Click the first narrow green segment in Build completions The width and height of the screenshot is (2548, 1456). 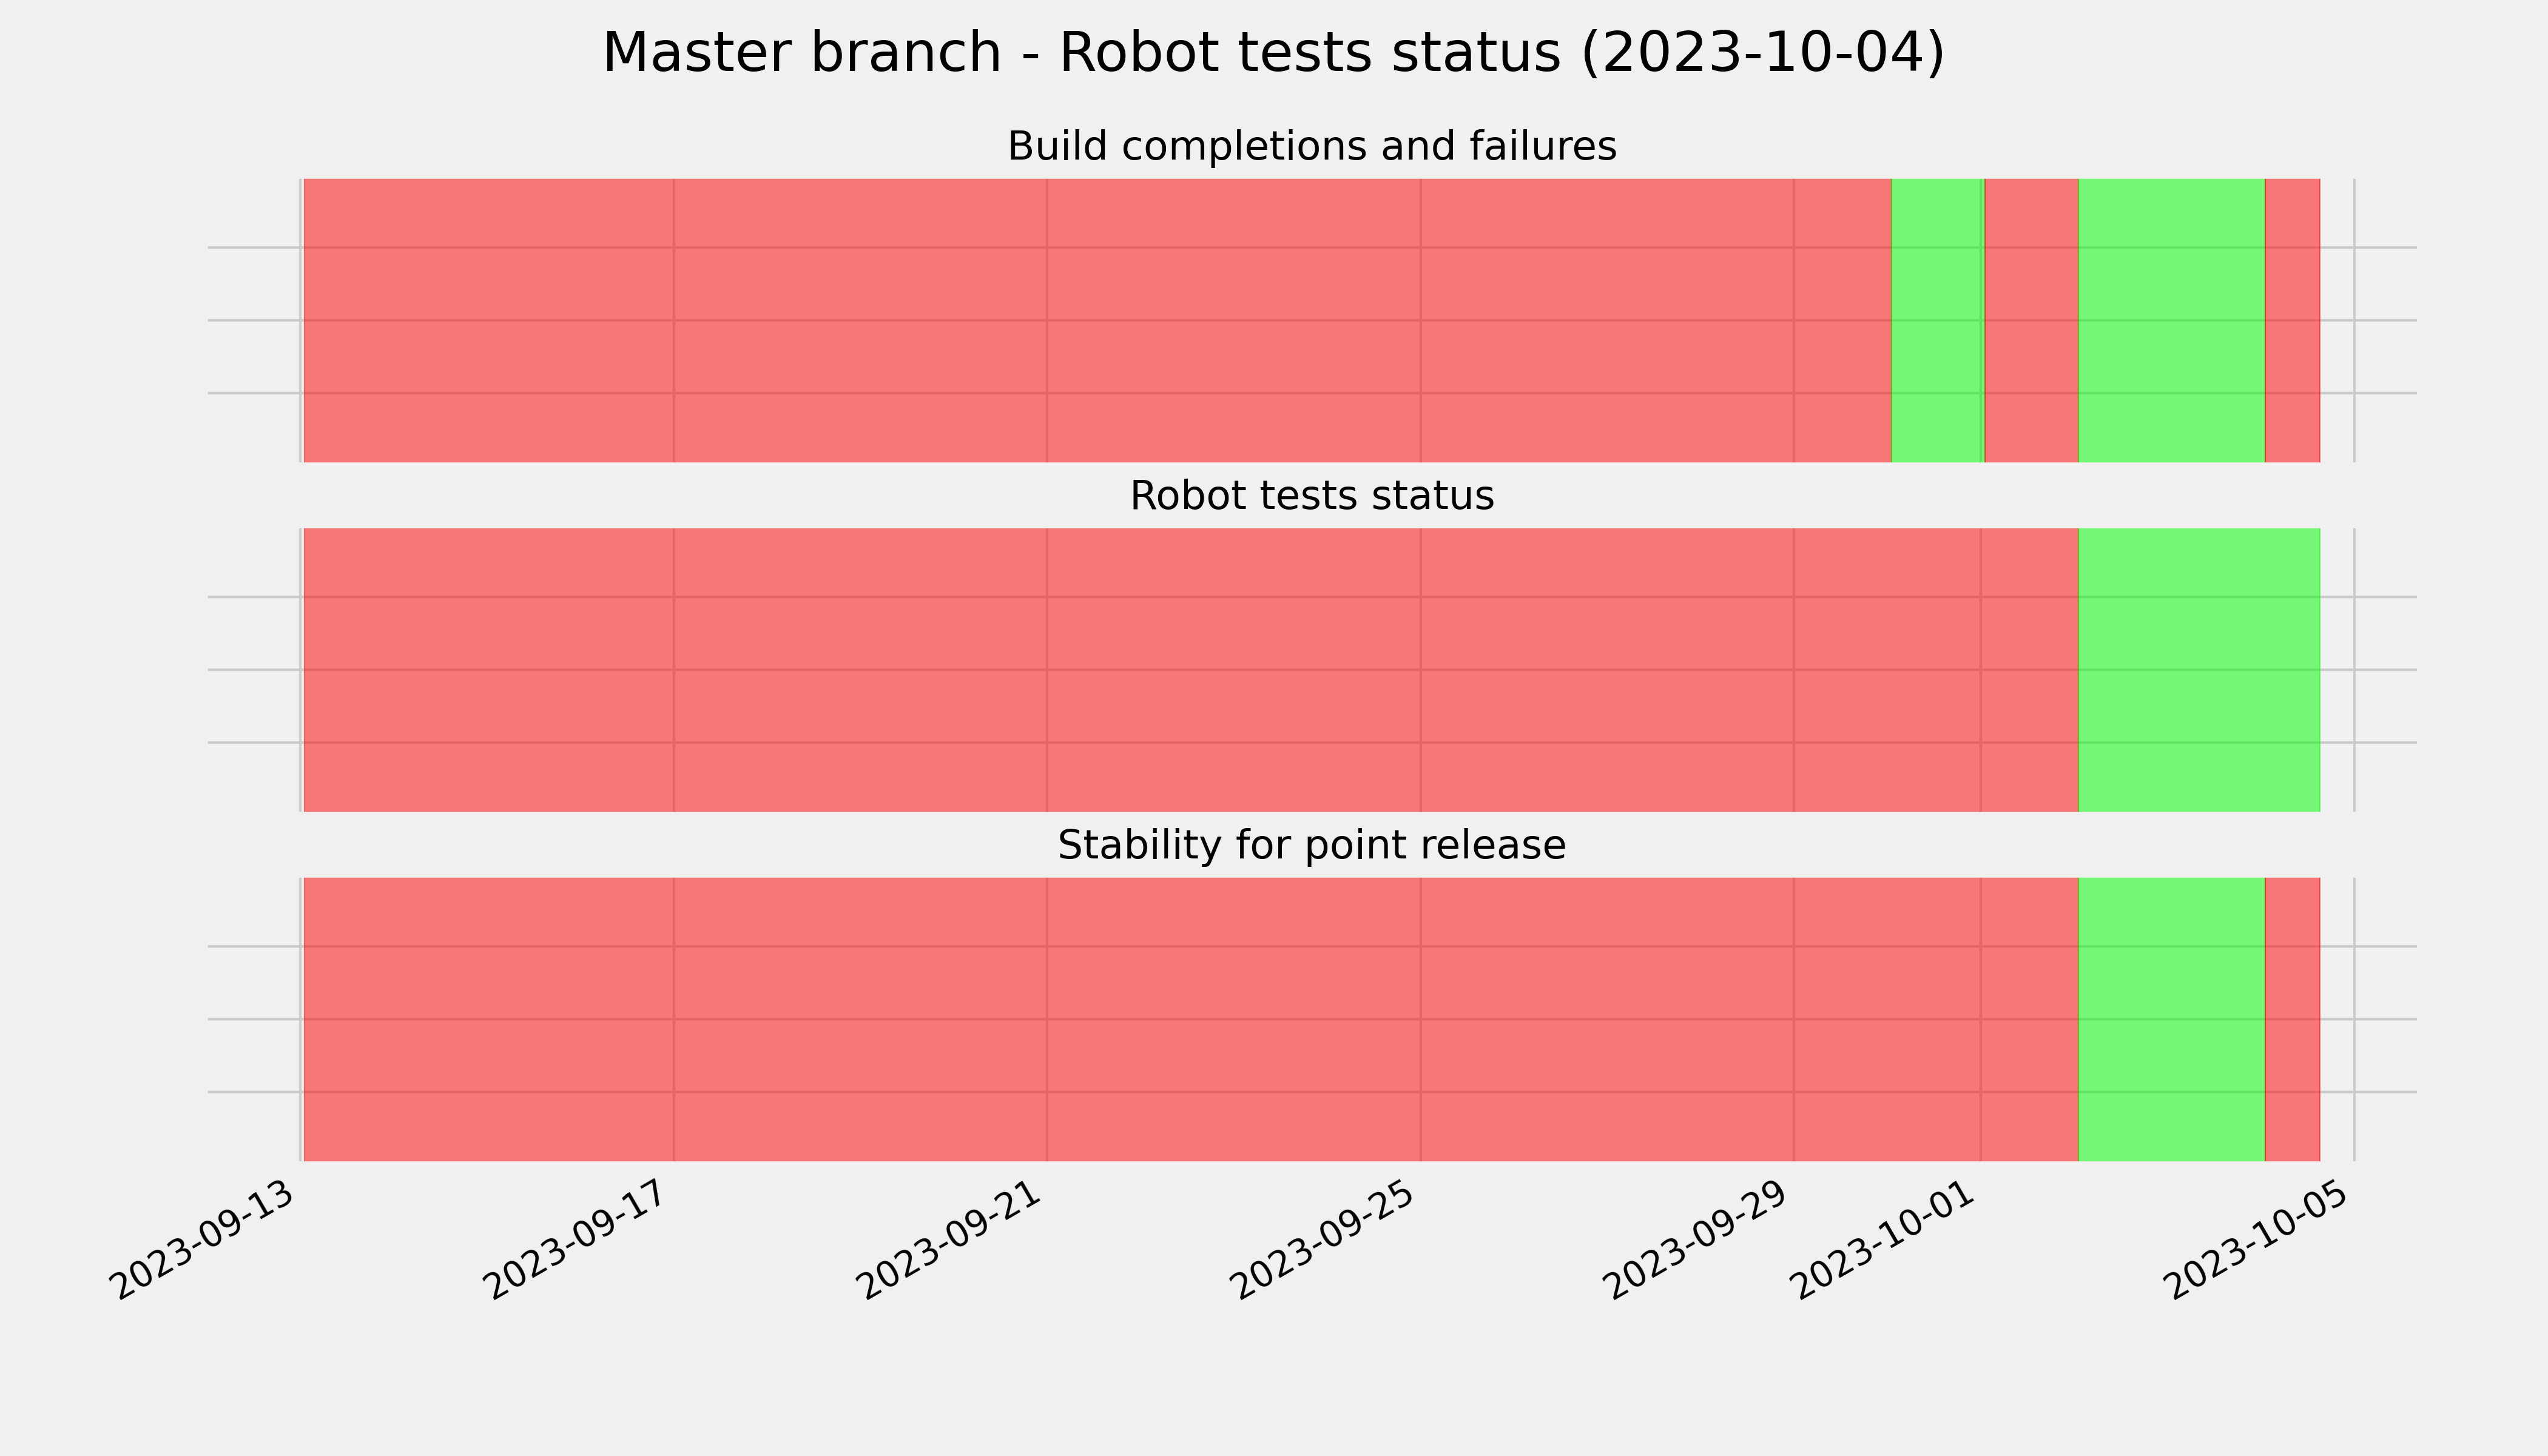[x=1937, y=320]
